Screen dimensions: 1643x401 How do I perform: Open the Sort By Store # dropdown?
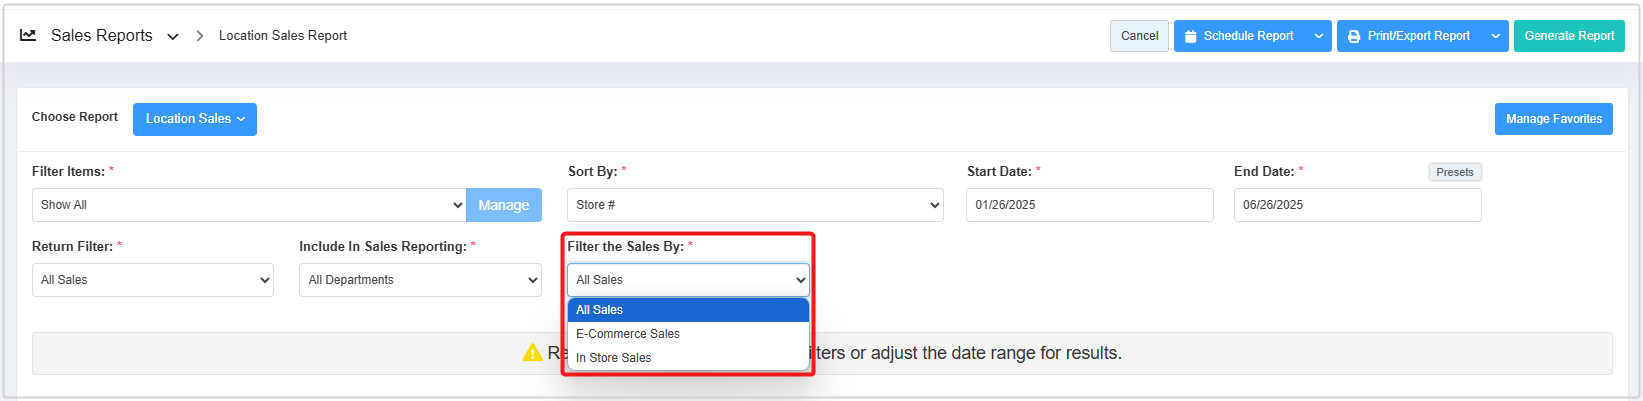tap(755, 205)
